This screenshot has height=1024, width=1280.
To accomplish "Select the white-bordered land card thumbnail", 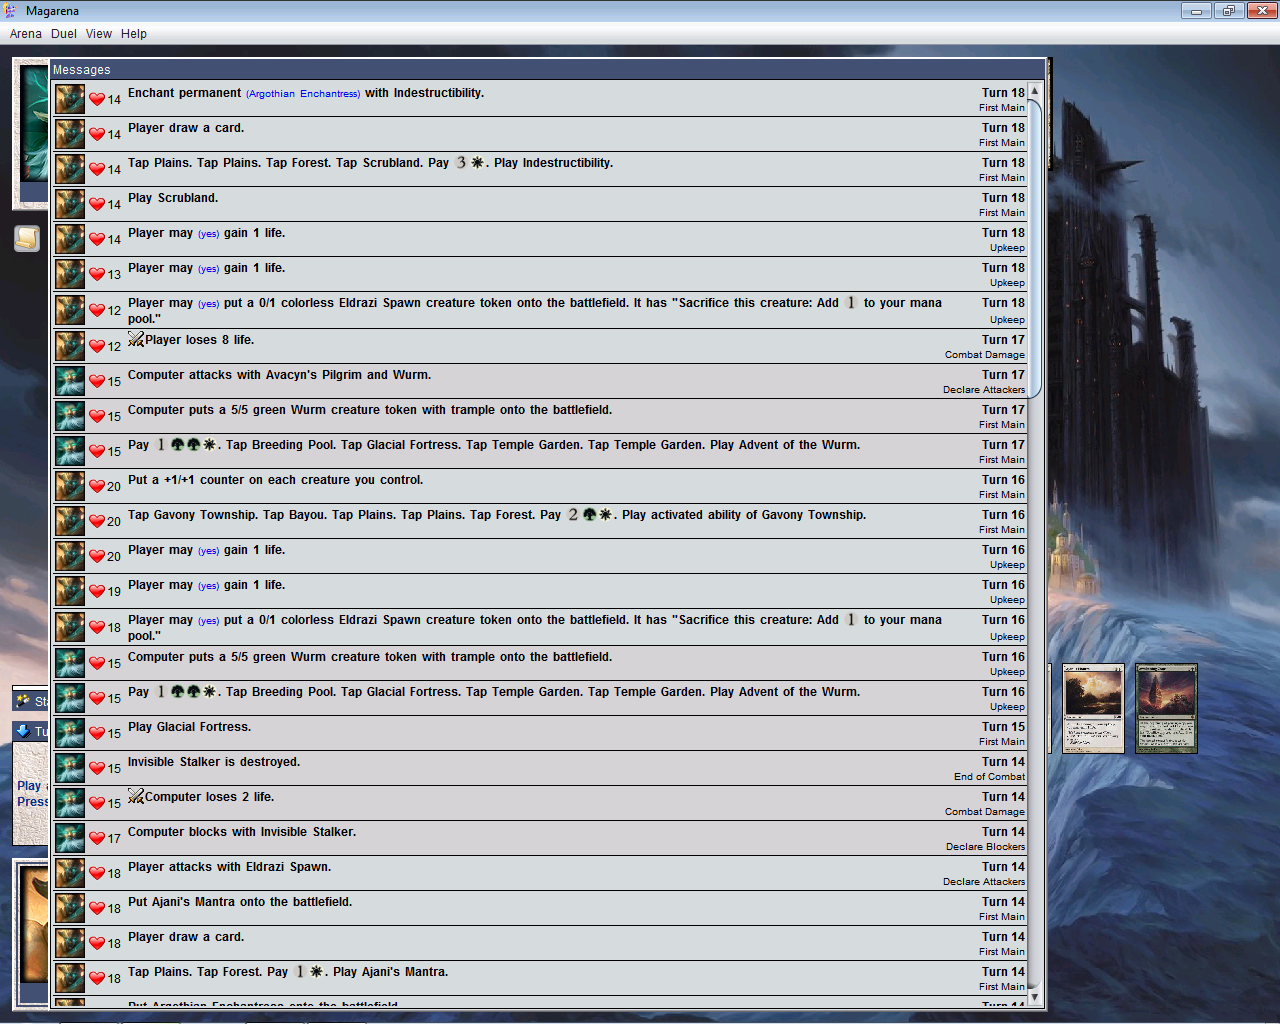I will pyautogui.click(x=1093, y=708).
